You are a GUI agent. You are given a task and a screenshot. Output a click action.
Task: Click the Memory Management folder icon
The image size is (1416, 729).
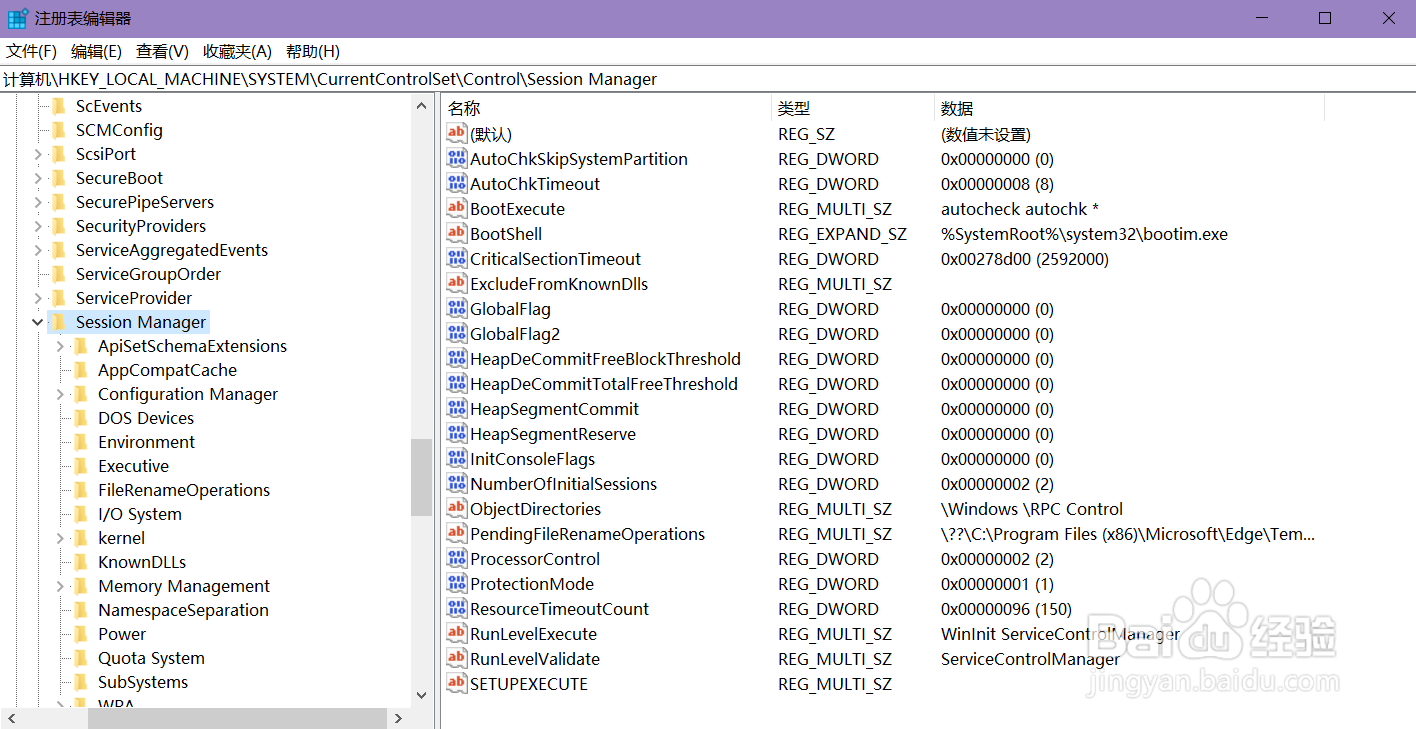pos(81,586)
